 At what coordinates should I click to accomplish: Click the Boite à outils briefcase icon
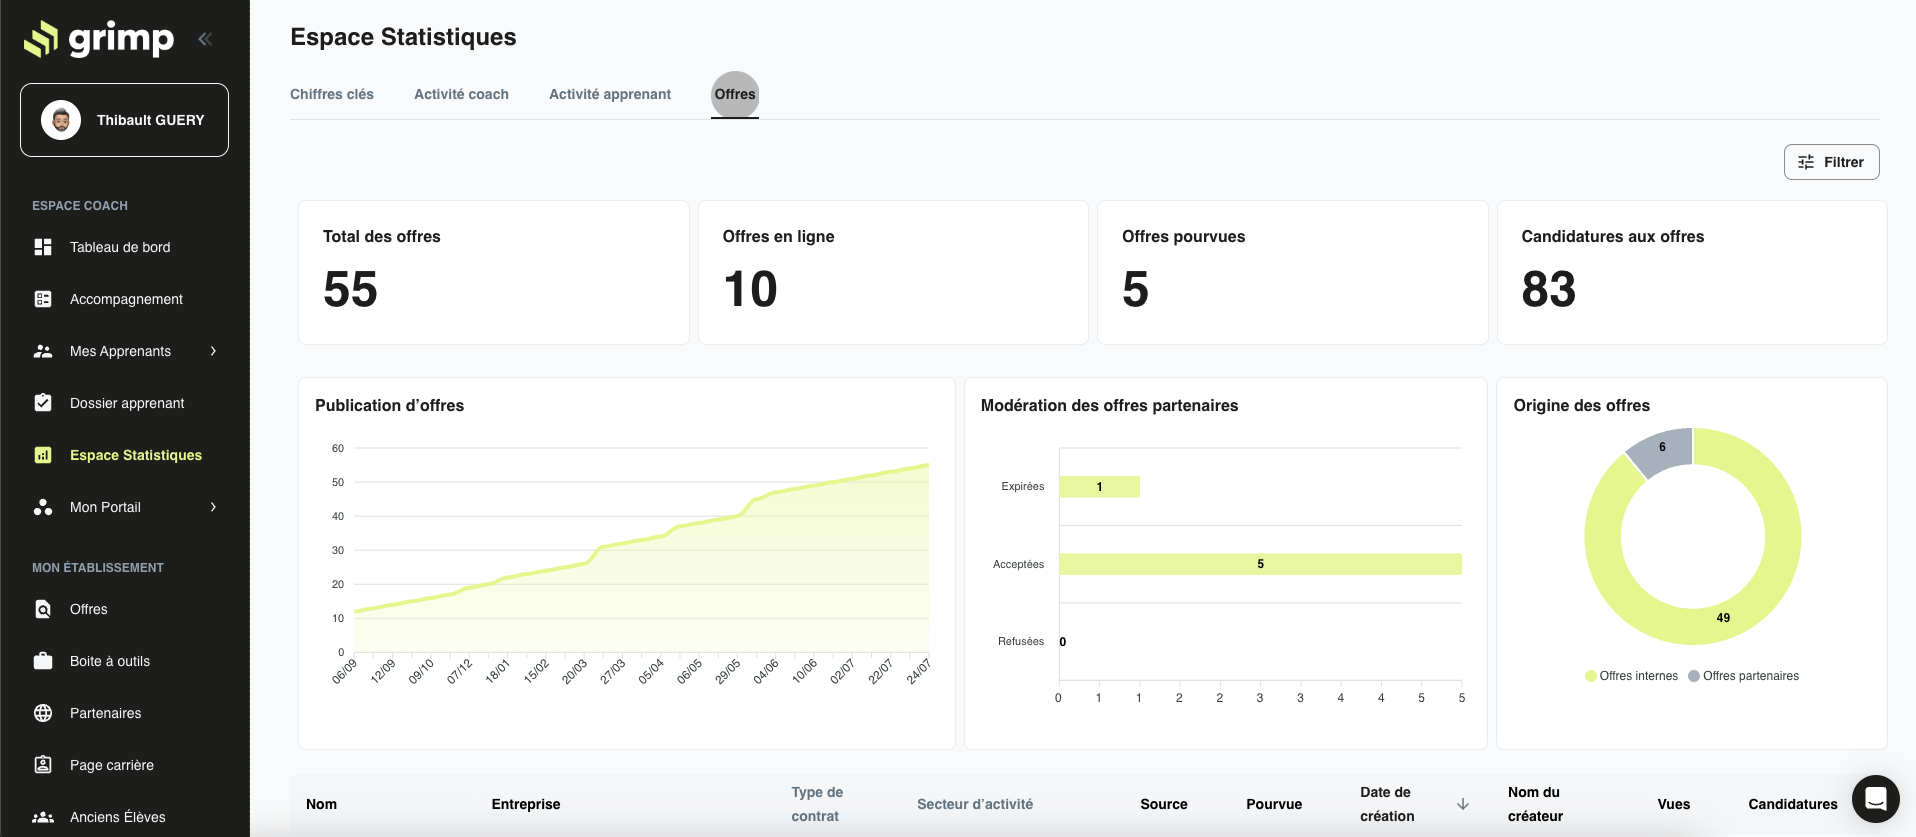click(43, 661)
